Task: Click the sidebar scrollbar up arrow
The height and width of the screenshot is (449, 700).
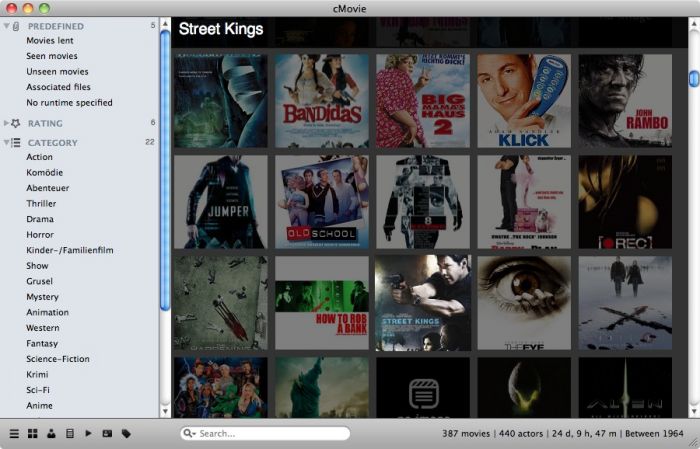Action: pyautogui.click(x=165, y=23)
